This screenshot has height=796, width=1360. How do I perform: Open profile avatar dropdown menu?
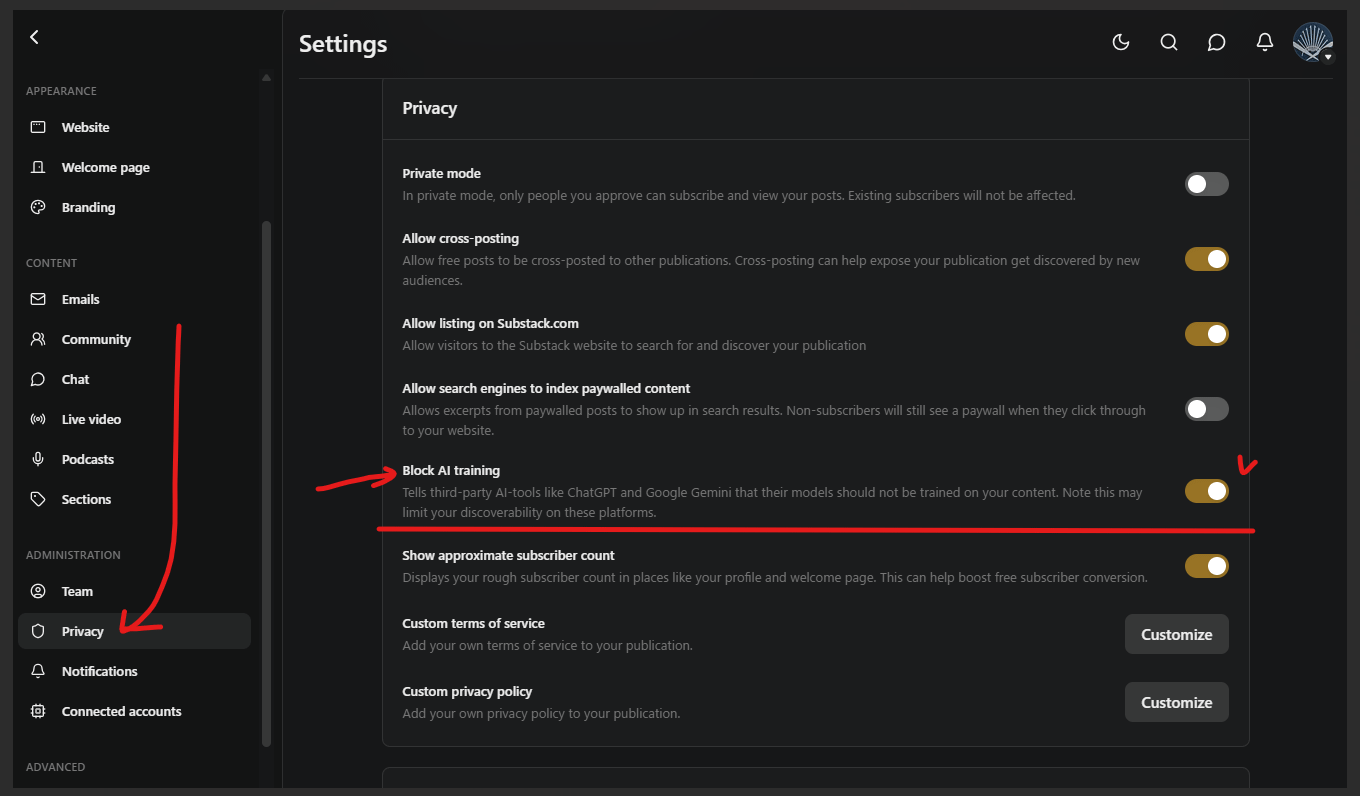tap(1313, 43)
